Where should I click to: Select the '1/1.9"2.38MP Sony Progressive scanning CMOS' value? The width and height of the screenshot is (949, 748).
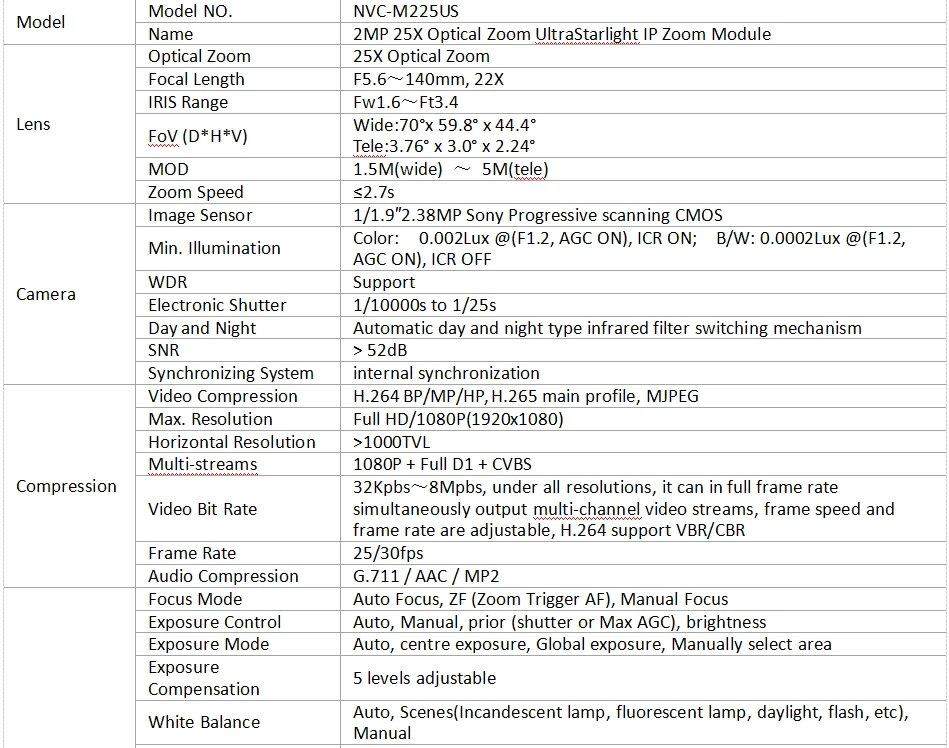pyautogui.click(x=538, y=215)
